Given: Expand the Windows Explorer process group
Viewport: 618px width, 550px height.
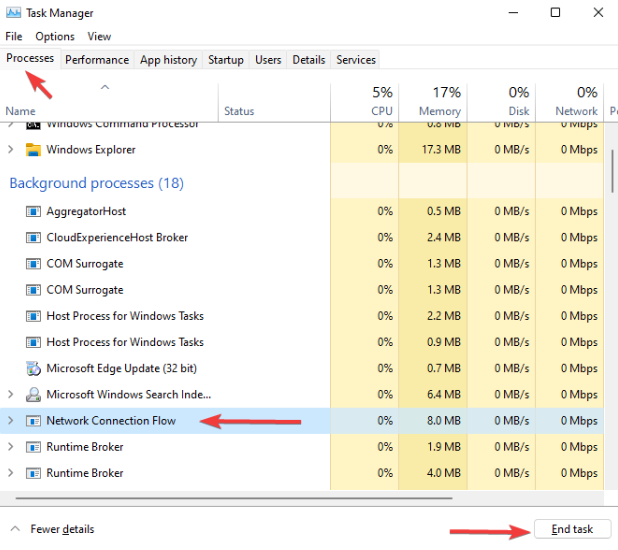Looking at the screenshot, I should 11,150.
